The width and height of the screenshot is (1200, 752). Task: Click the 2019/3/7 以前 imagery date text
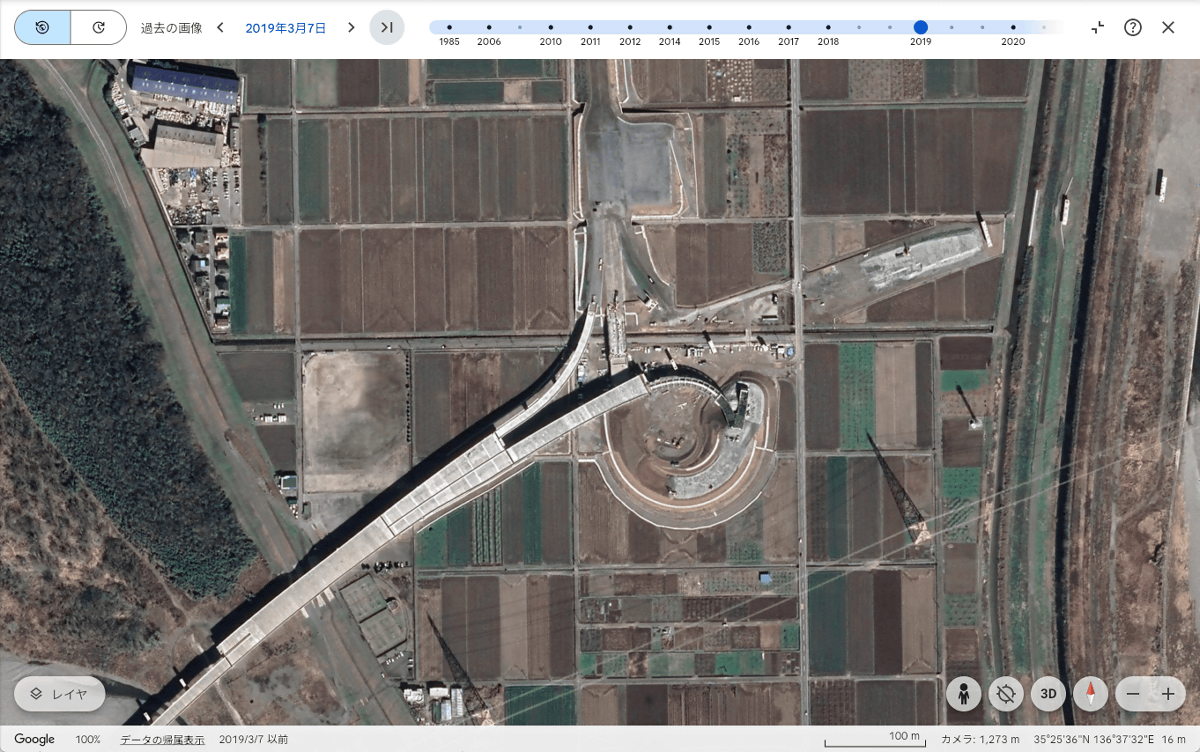click(254, 739)
